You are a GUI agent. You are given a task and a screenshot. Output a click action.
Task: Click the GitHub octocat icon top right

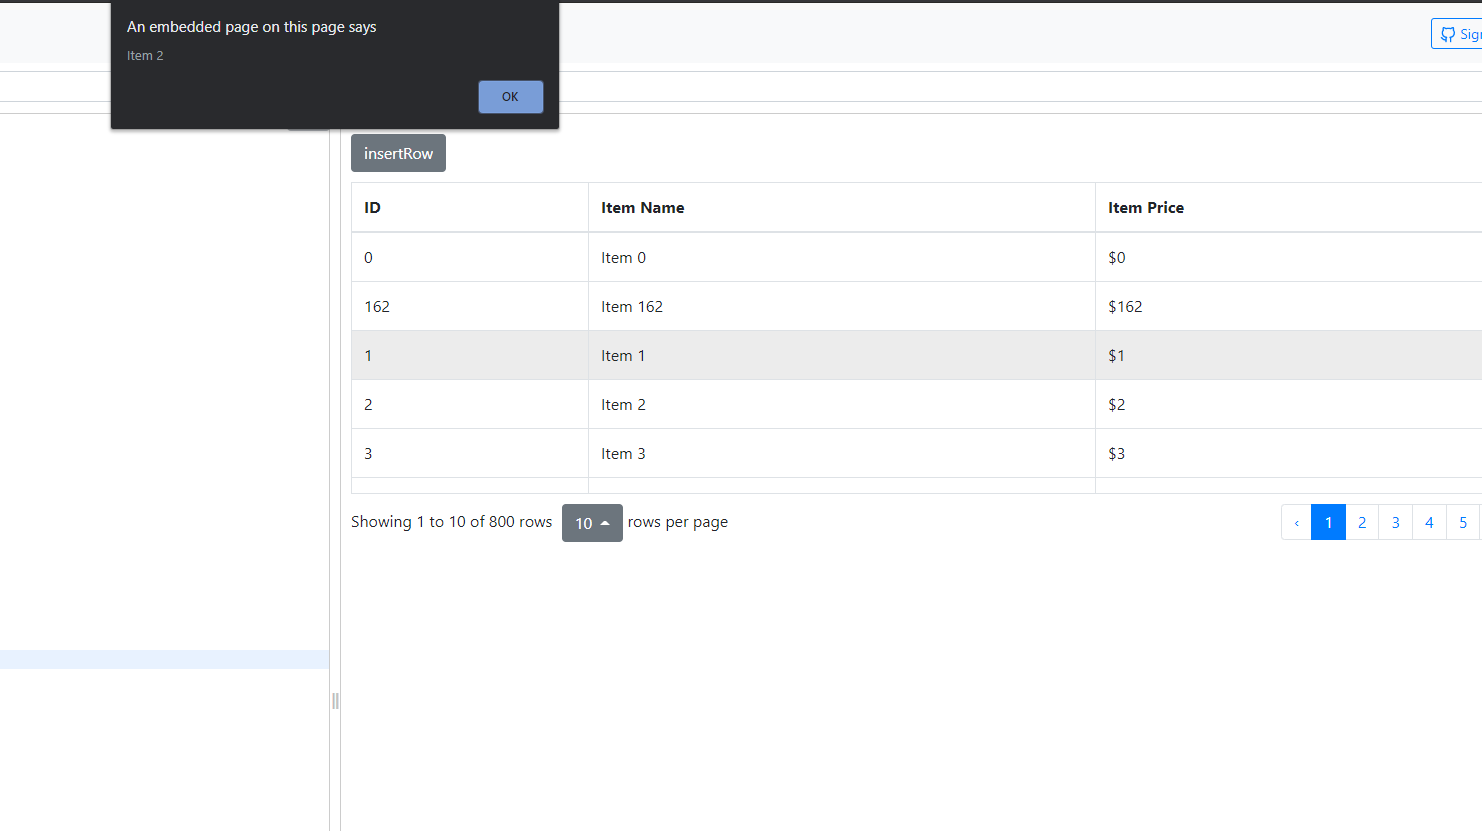pyautogui.click(x=1447, y=33)
